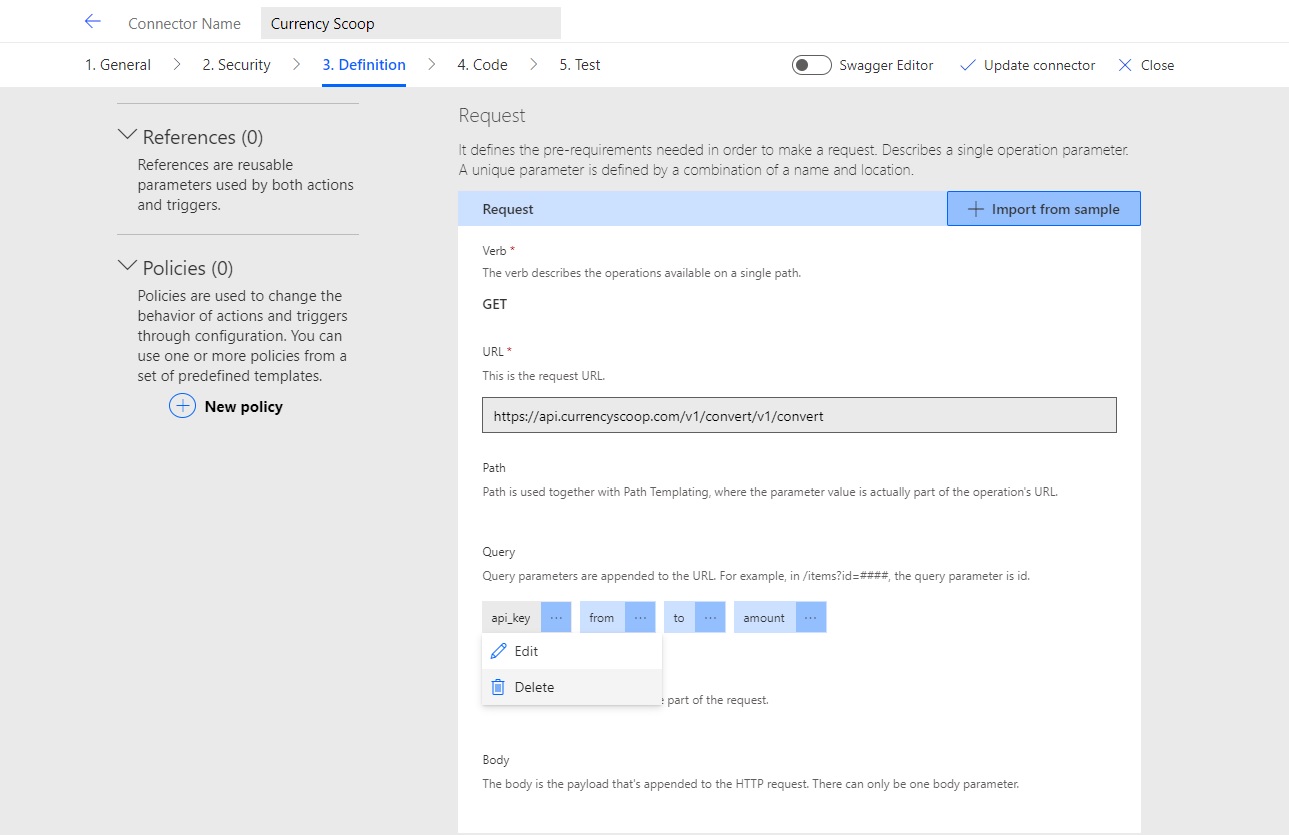Click the trash can icon beside Delete
1289x835 pixels.
(x=498, y=687)
